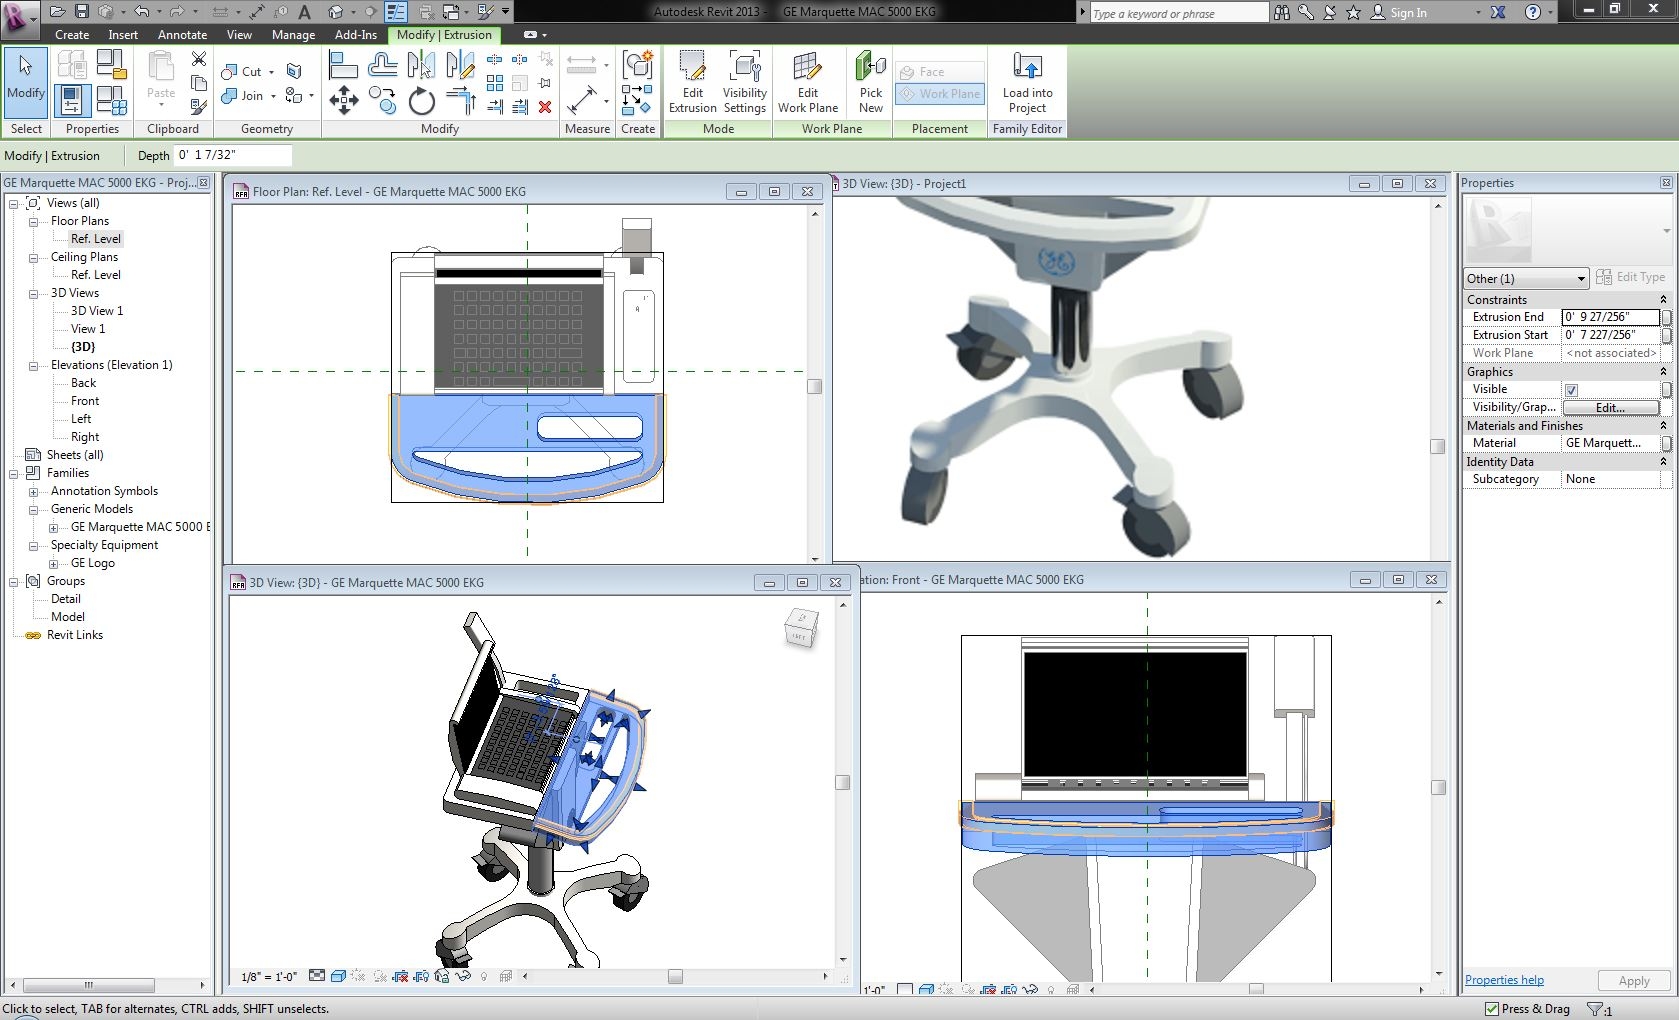
Task: Toggle the Press & Drag option
Action: (1492, 1009)
